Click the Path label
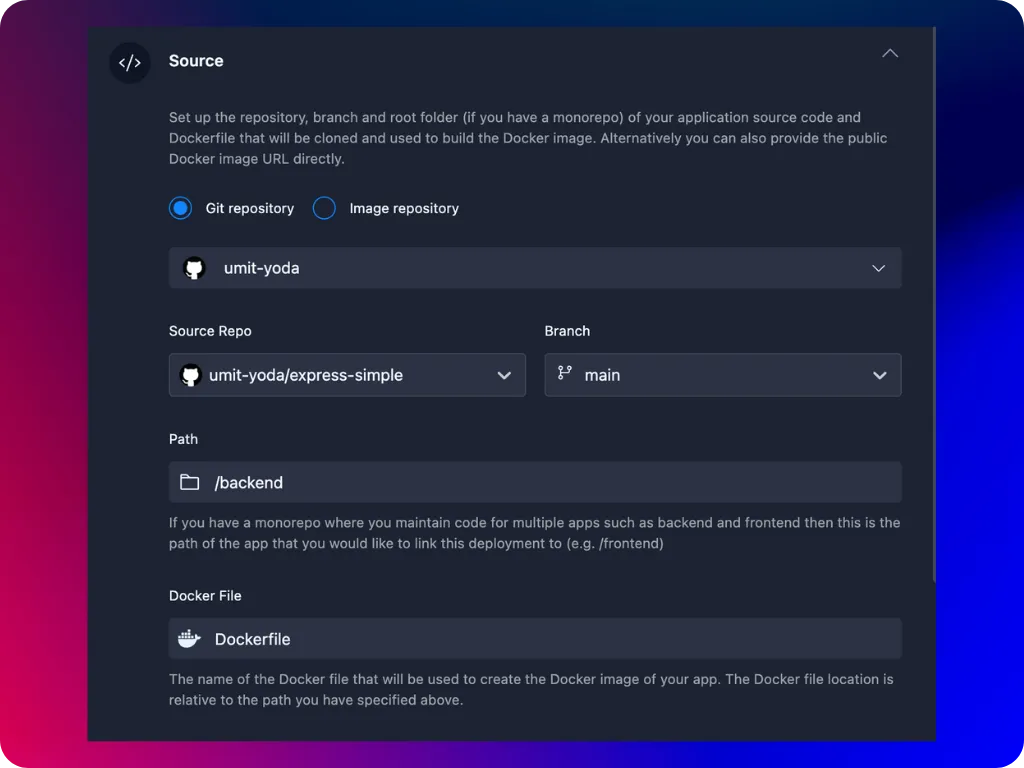Screen dimensions: 1024x768 [x=183, y=439]
